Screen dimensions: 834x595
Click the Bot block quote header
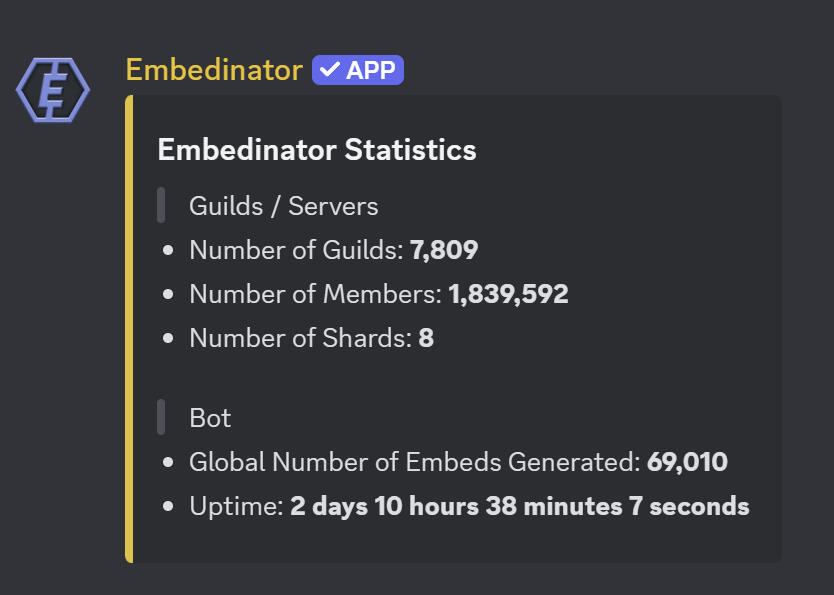click(210, 418)
